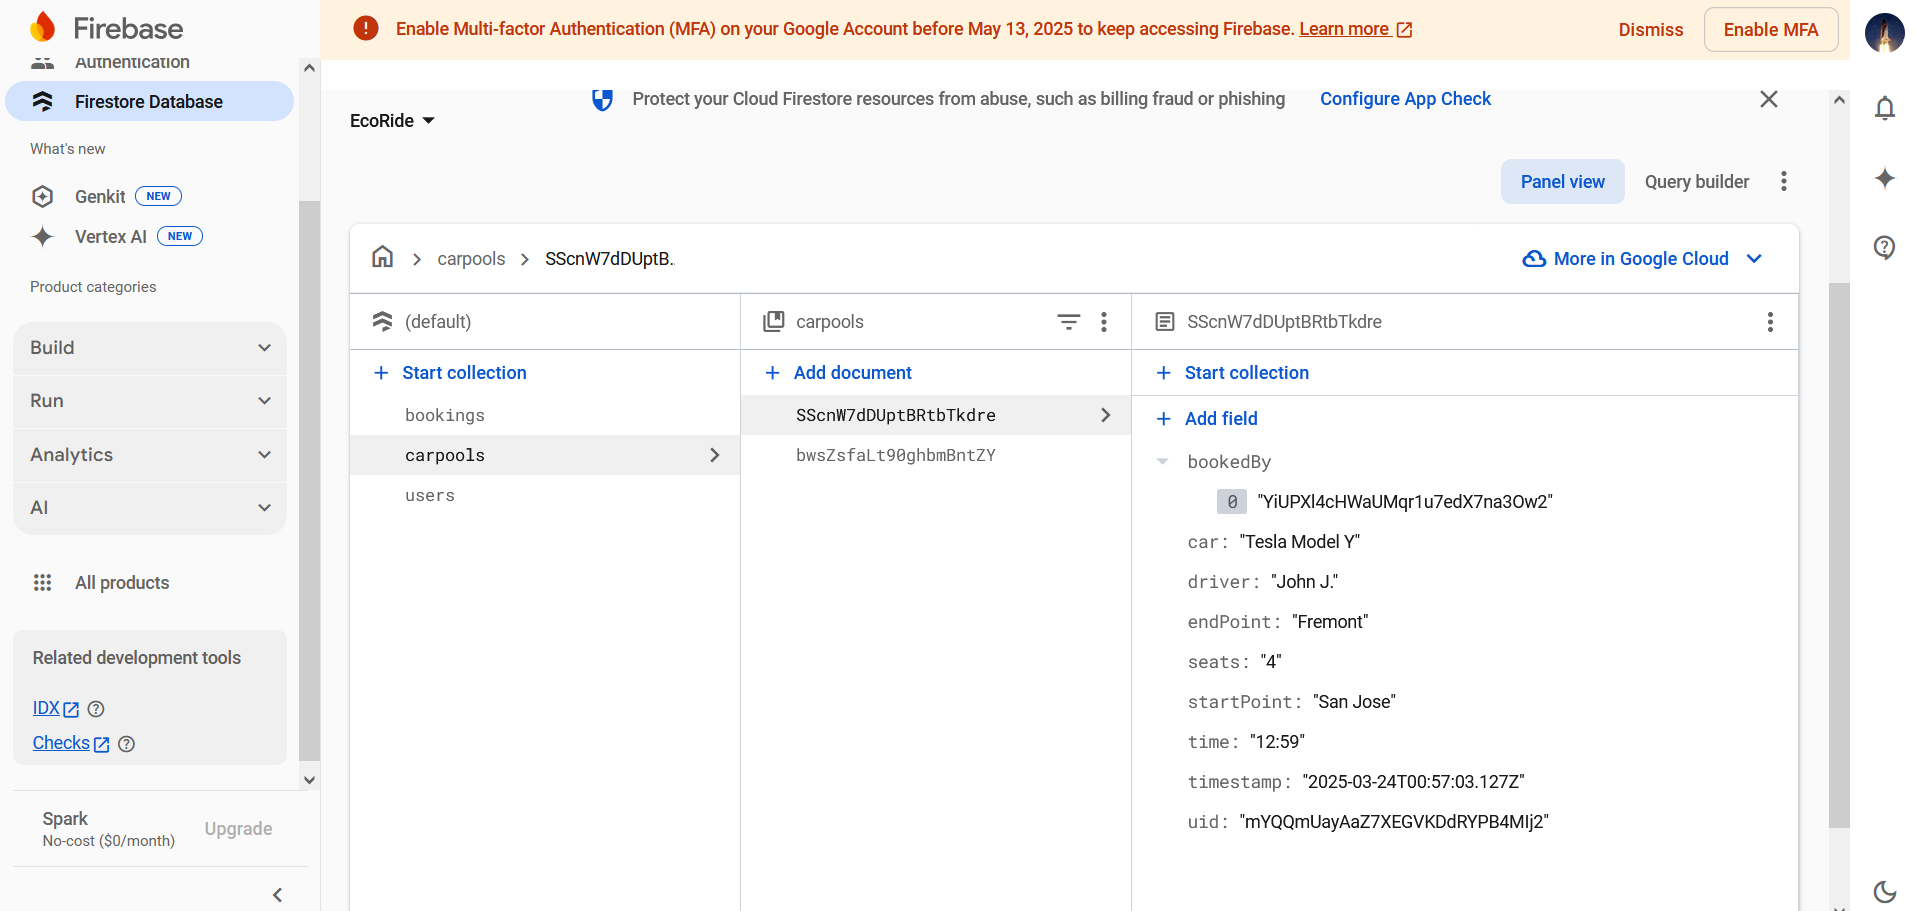Open Genkit from the sidebar
This screenshot has height=911, width=1918.
click(x=100, y=197)
